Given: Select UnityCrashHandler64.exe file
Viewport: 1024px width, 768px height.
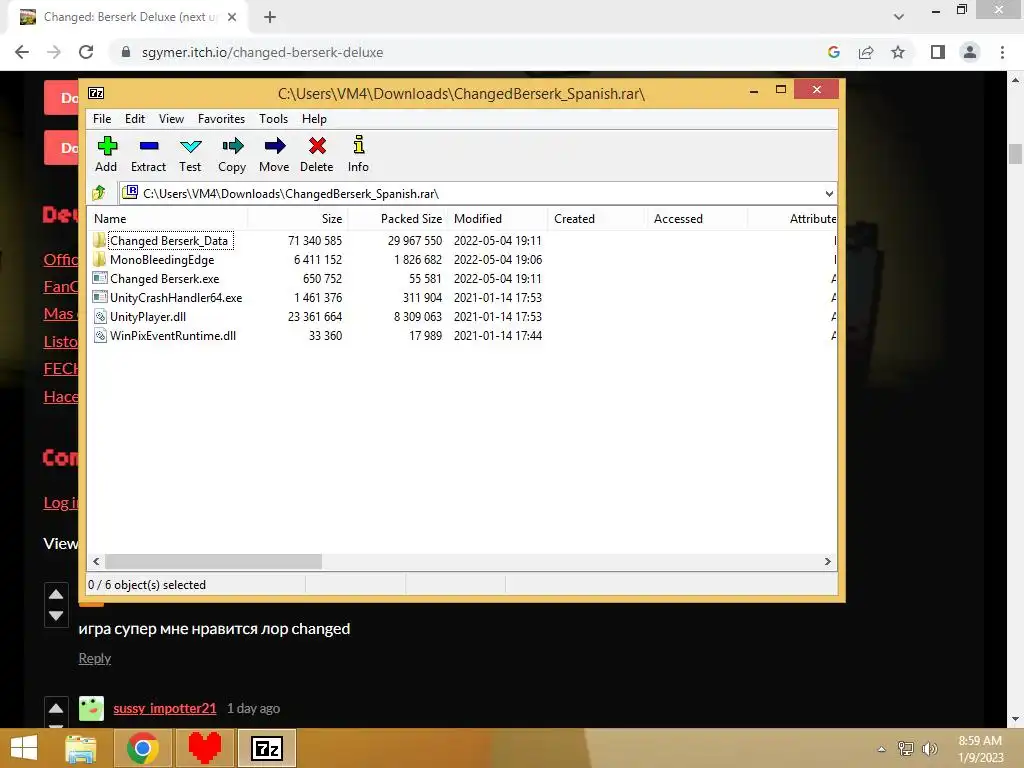Looking at the screenshot, I should [x=176, y=298].
